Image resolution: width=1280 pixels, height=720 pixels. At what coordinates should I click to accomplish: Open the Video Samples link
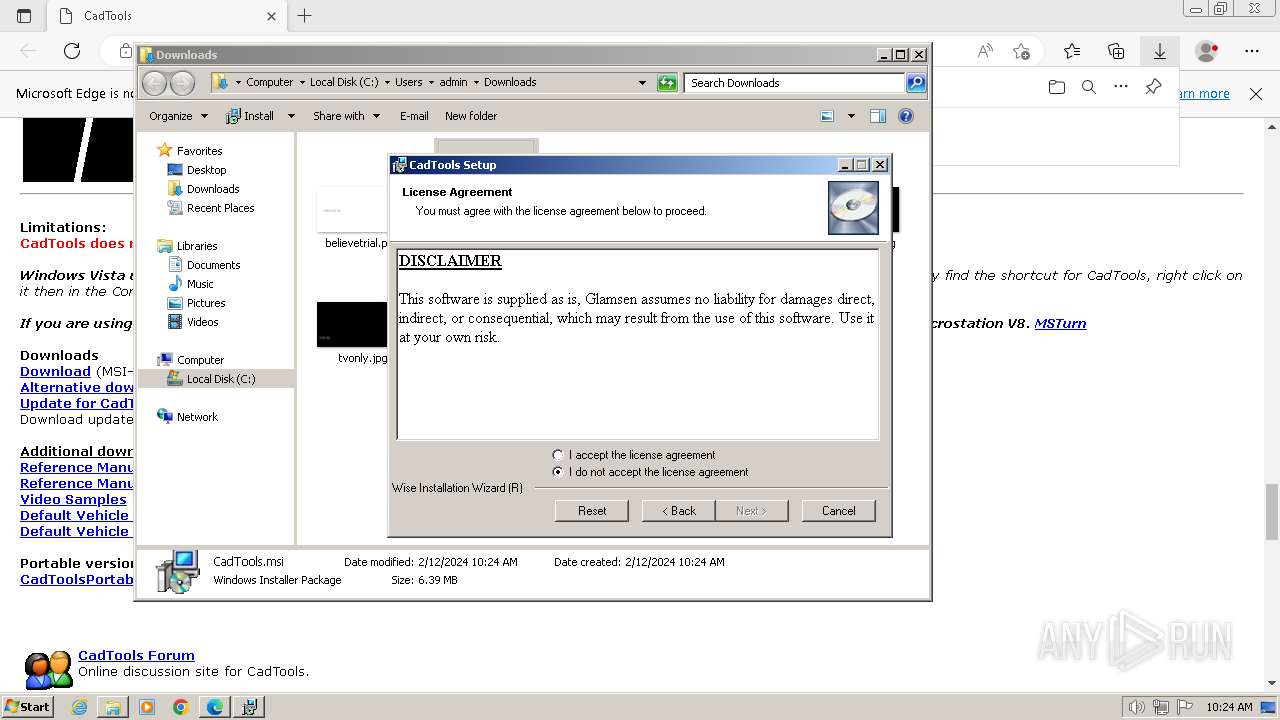pyautogui.click(x=73, y=500)
